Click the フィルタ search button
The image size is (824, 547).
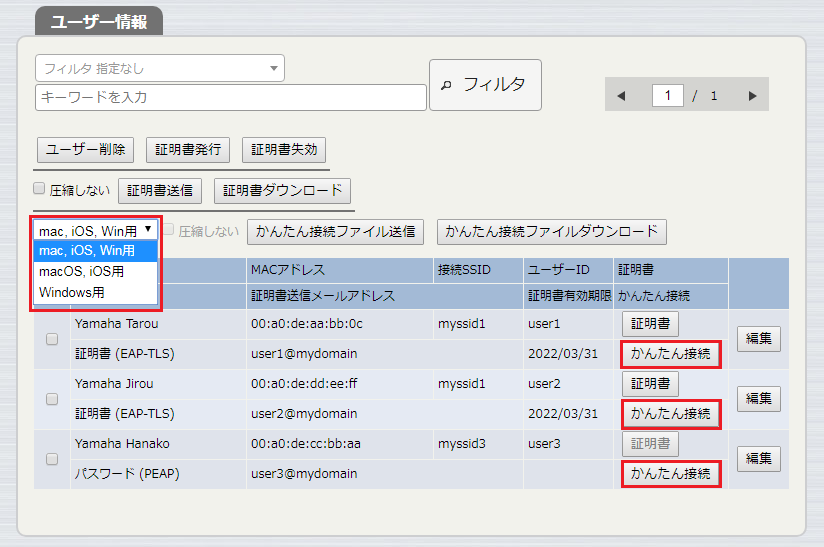coord(485,85)
